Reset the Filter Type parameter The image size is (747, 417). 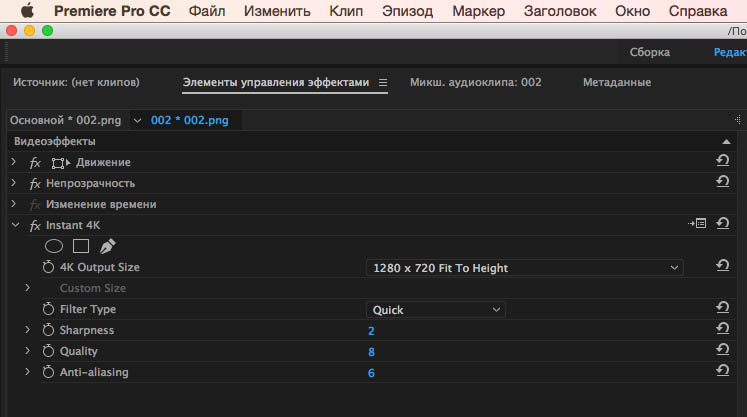pos(723,307)
